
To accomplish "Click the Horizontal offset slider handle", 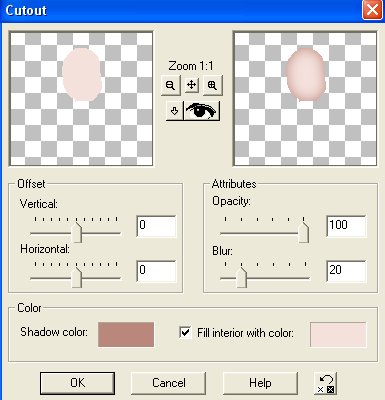I will click(77, 277).
